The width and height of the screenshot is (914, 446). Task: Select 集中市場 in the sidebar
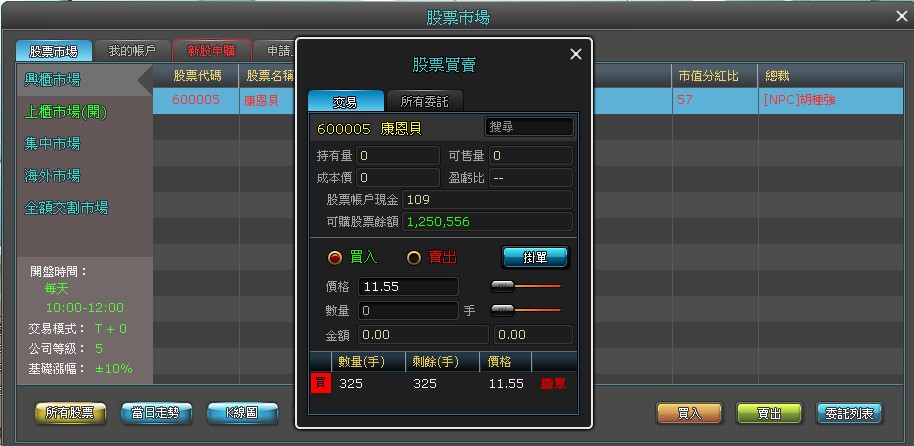coord(53,144)
